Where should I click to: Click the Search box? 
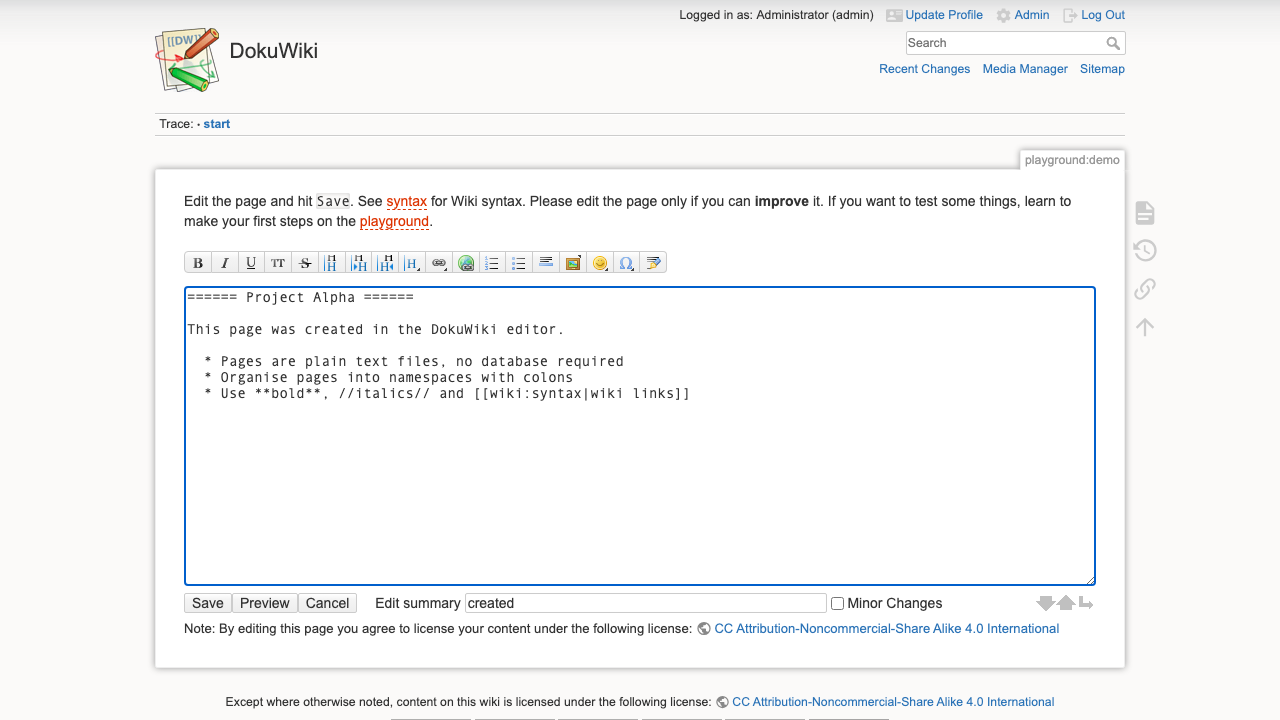(1005, 43)
